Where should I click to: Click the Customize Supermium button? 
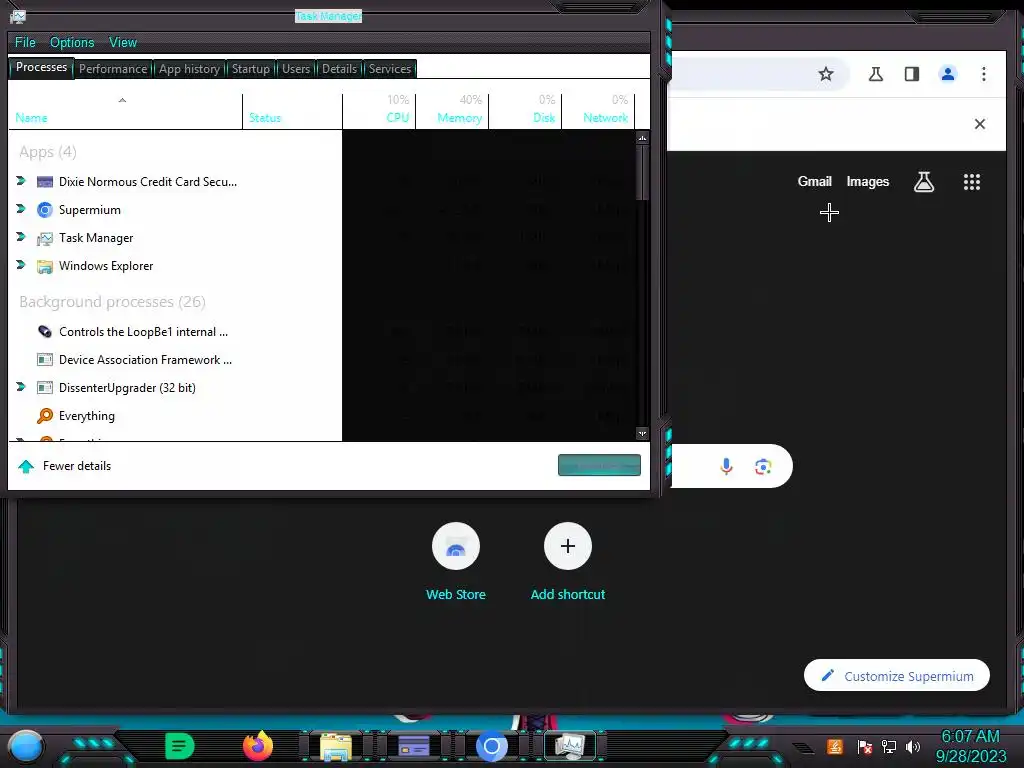[x=897, y=676]
